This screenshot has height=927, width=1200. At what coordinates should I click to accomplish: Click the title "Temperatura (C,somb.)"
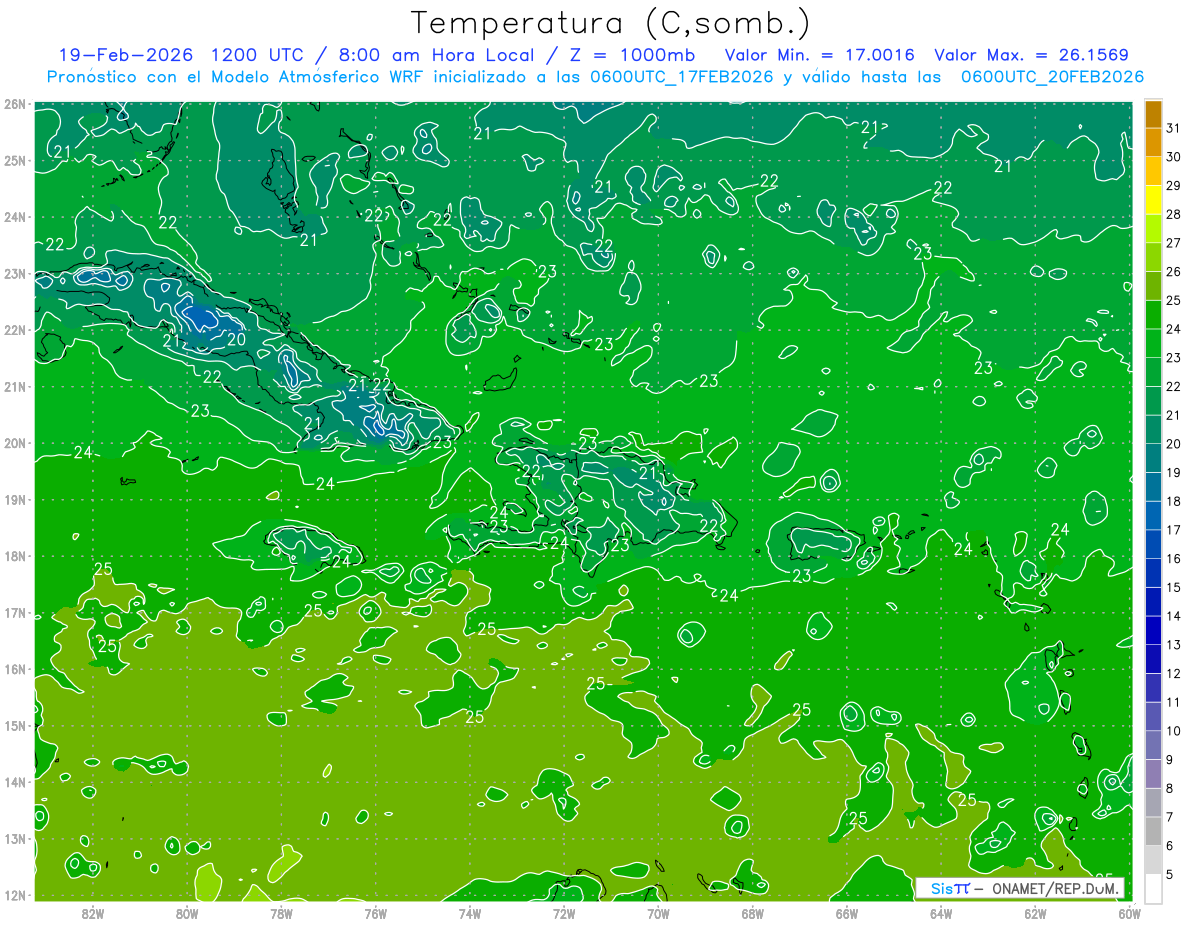[611, 23]
